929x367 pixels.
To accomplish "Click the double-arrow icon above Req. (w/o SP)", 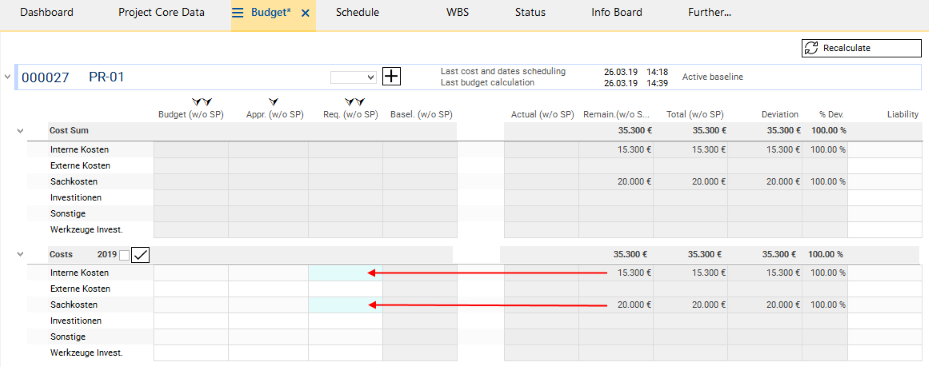I will click(354, 103).
